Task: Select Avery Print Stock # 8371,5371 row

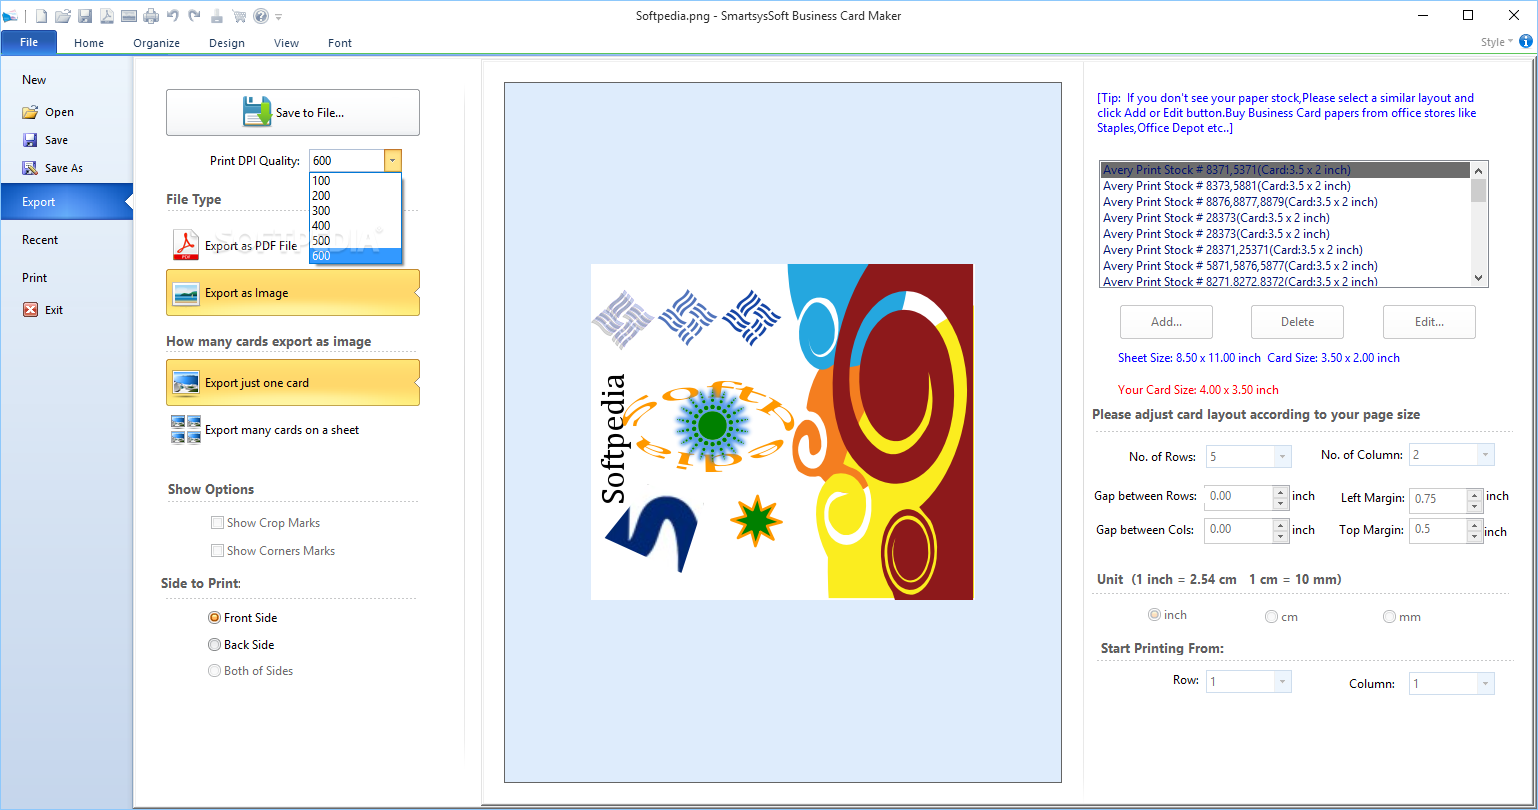Action: (1285, 170)
